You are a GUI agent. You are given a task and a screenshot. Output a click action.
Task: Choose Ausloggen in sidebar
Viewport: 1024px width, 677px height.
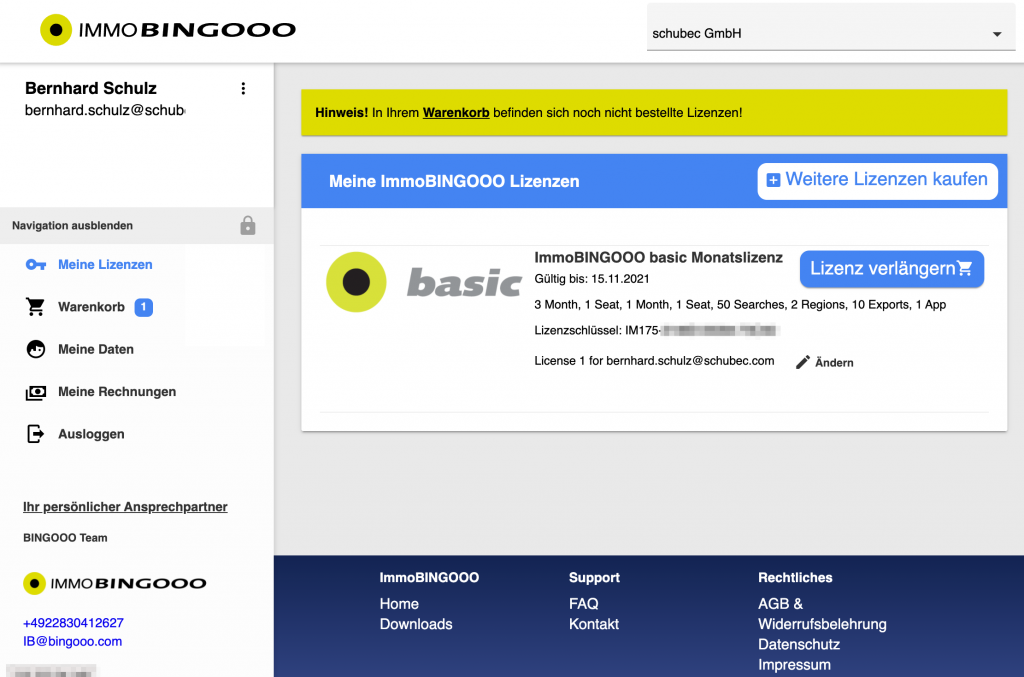(91, 434)
